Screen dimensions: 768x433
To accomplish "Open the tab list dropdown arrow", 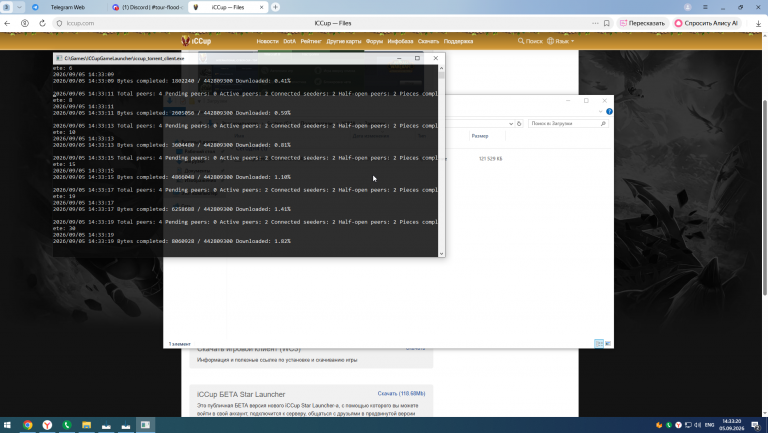I will tap(19, 7).
